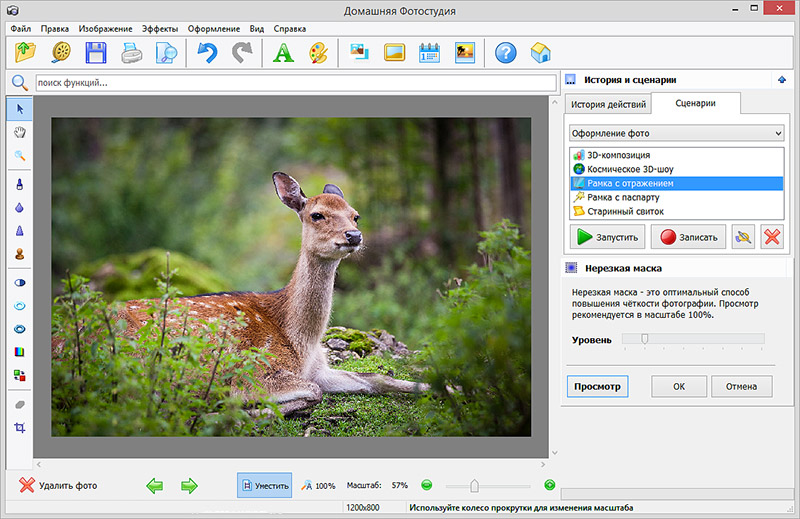Viewport: 800px width, 519px height.
Task: Click the save floppy disk icon
Action: pyautogui.click(x=96, y=52)
